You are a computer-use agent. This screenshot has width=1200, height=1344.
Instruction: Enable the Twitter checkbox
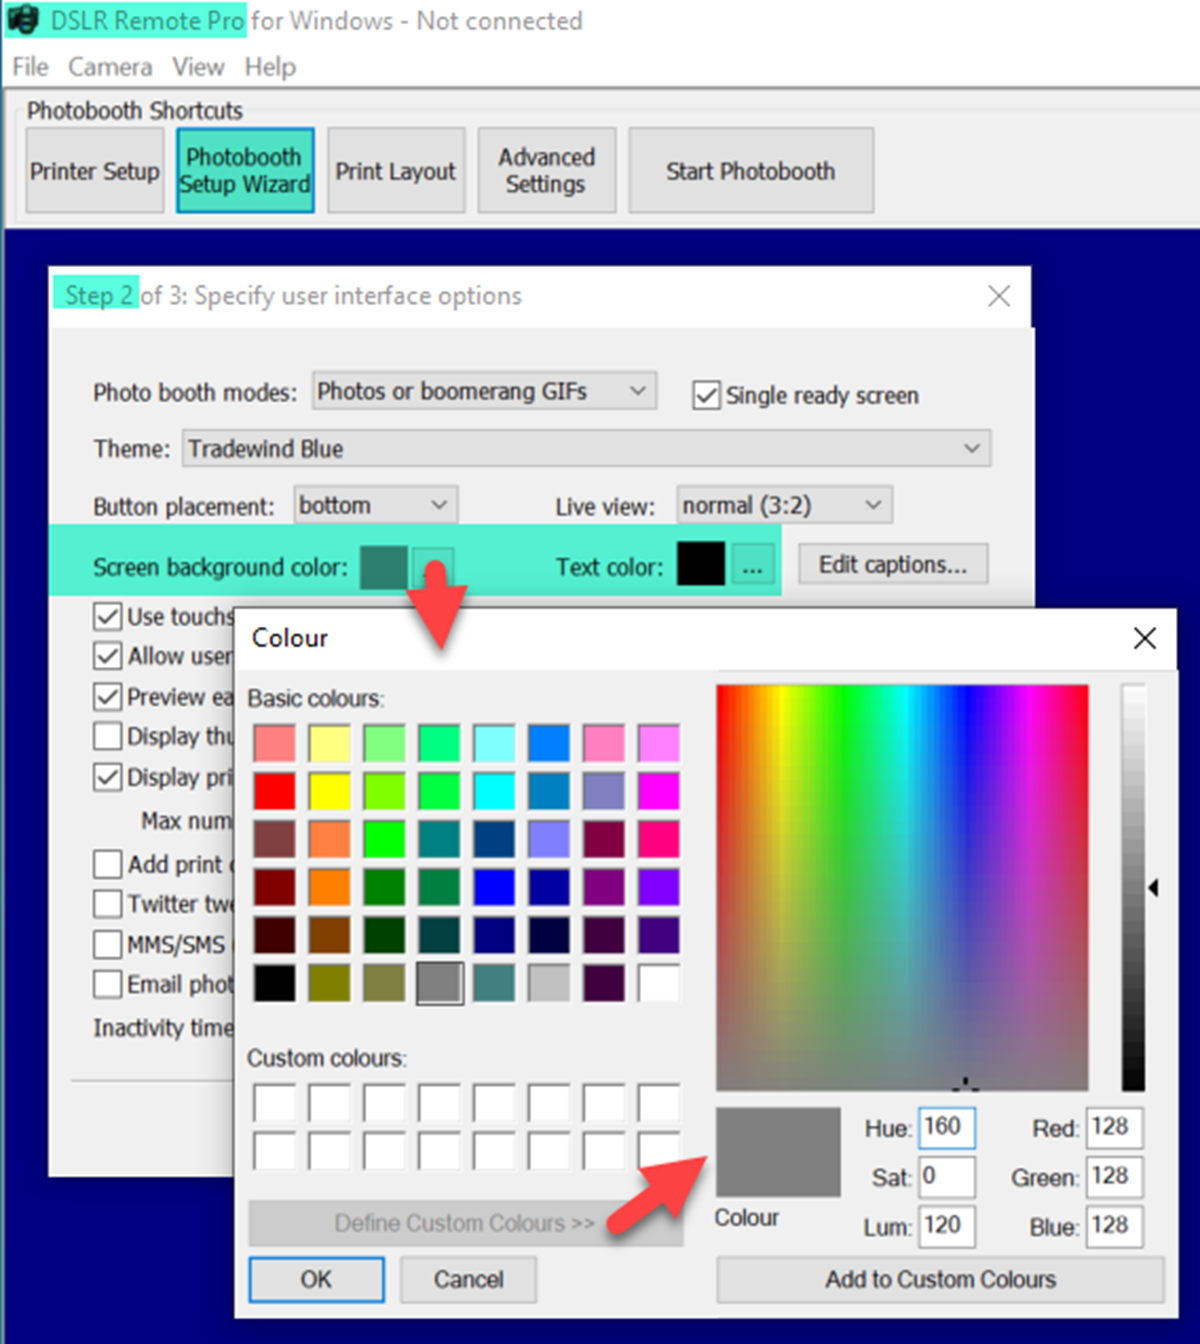pyautogui.click(x=107, y=904)
